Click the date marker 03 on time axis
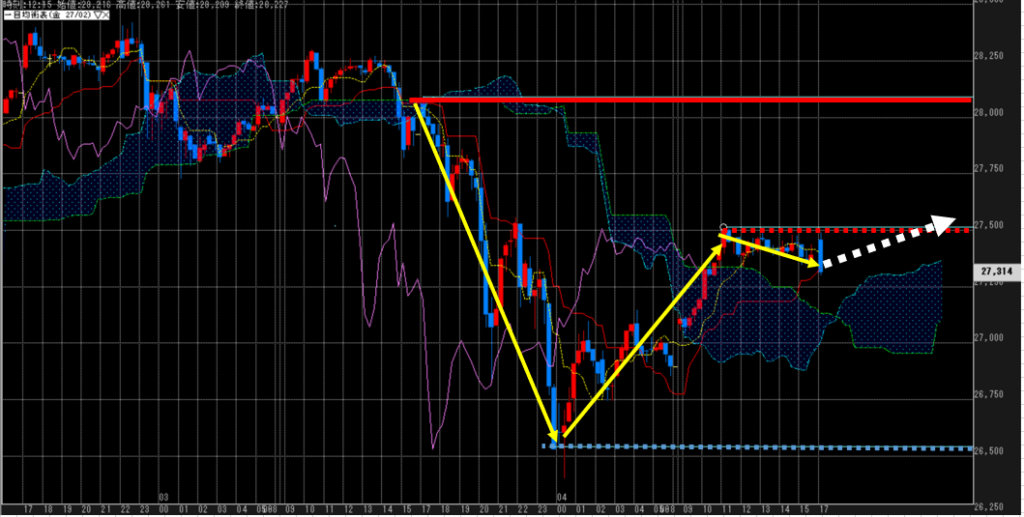Screen dimensions: 1024x517 [165, 497]
